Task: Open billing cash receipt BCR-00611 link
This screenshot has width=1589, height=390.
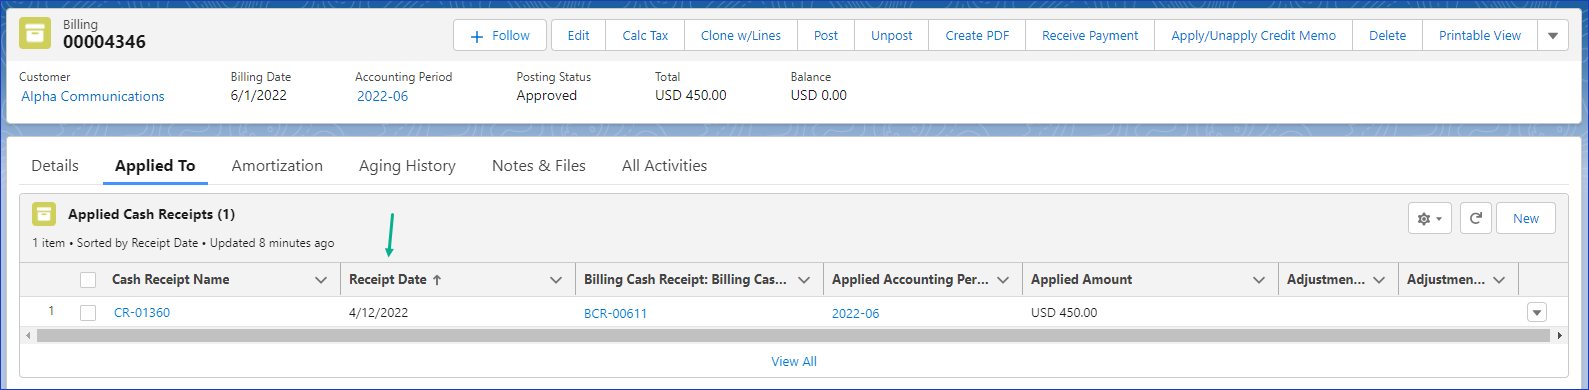Action: 615,313
